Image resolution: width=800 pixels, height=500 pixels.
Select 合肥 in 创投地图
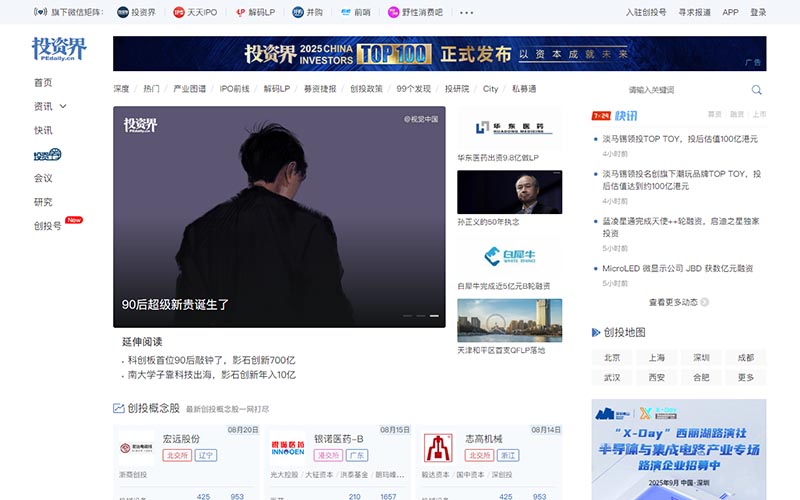pyautogui.click(x=701, y=378)
